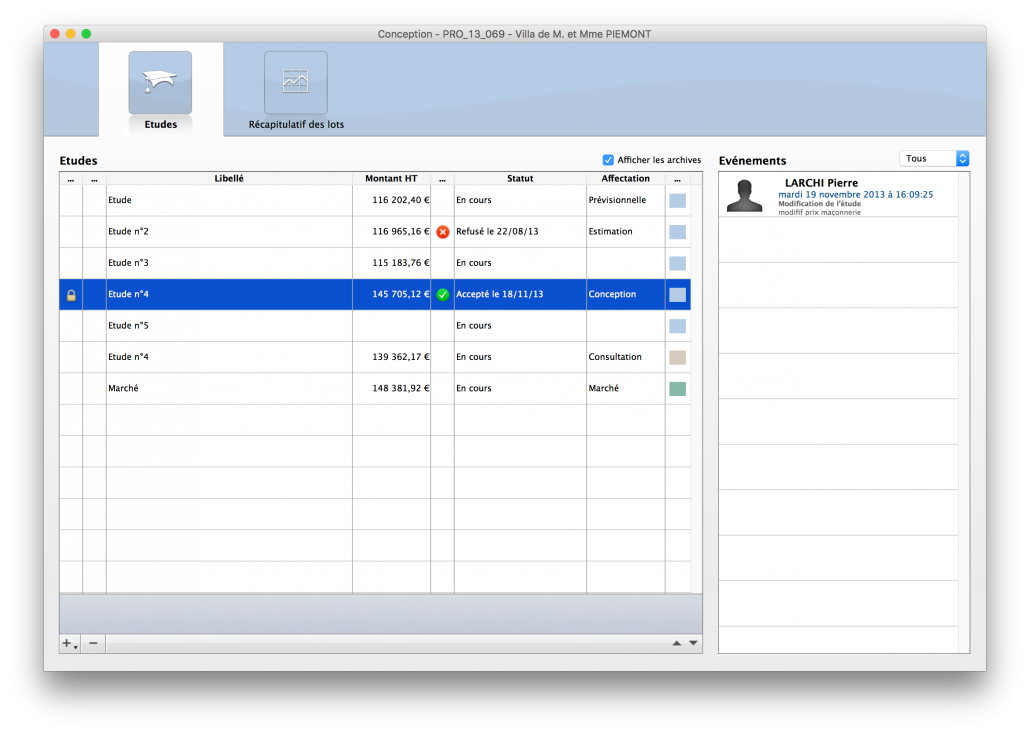Click the green accepted check icon
The height and width of the screenshot is (734, 1030).
coord(443,294)
